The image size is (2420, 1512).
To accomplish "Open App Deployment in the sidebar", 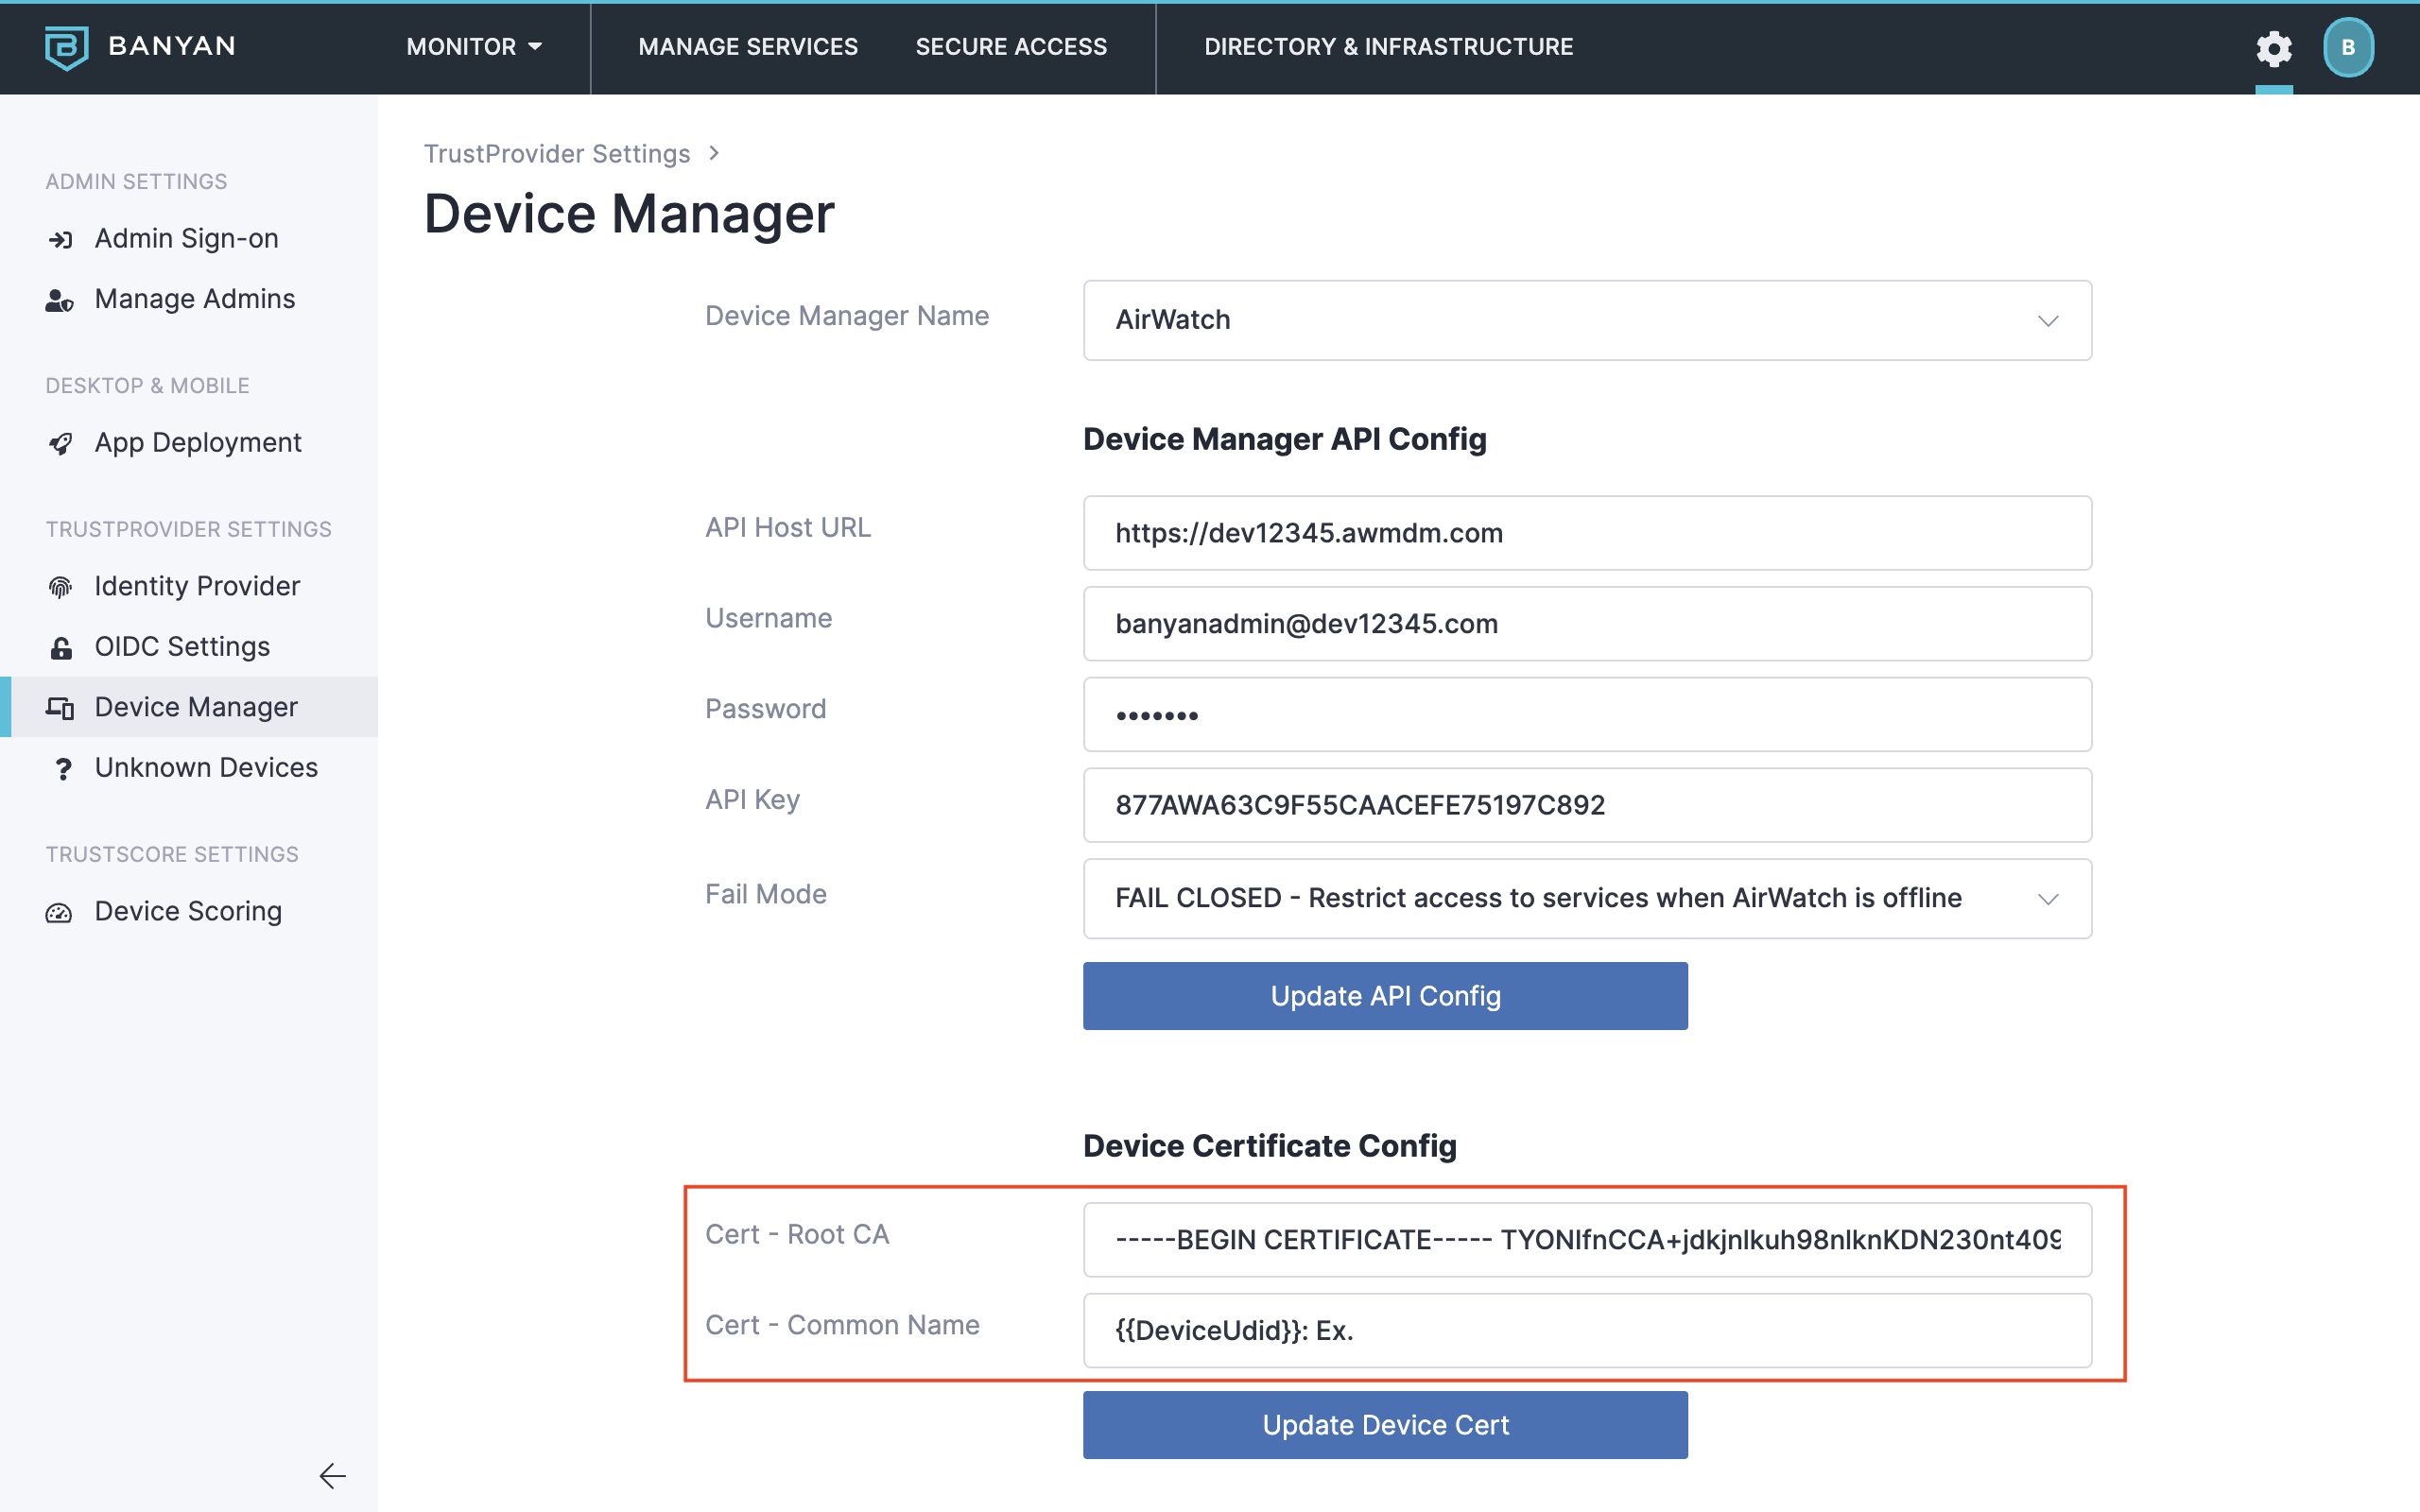I will point(197,443).
